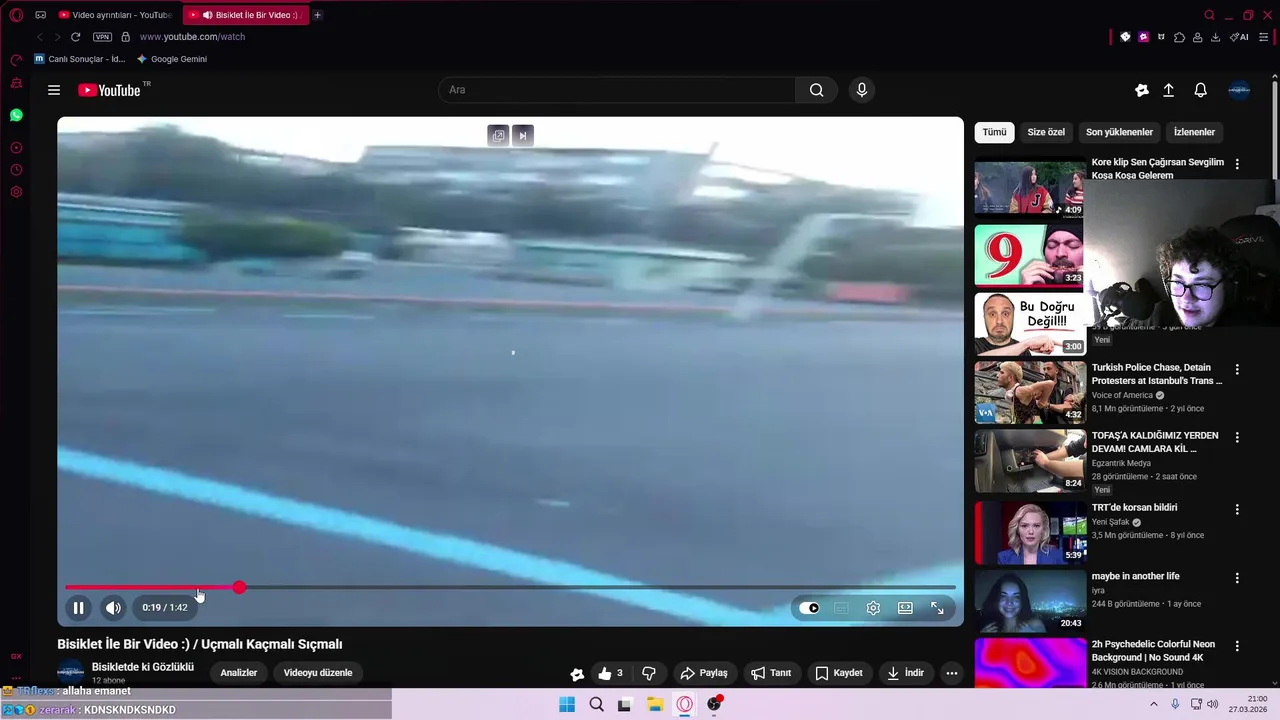Open the Google Gemini bookmark
The width and height of the screenshot is (1280, 720).
pyautogui.click(x=172, y=59)
